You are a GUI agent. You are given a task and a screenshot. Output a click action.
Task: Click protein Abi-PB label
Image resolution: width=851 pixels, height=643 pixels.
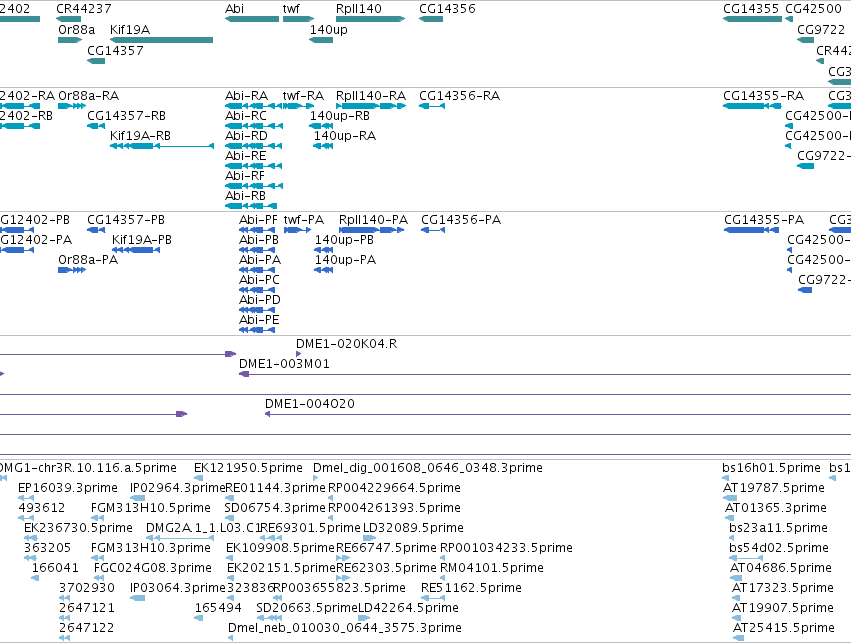(x=259, y=240)
